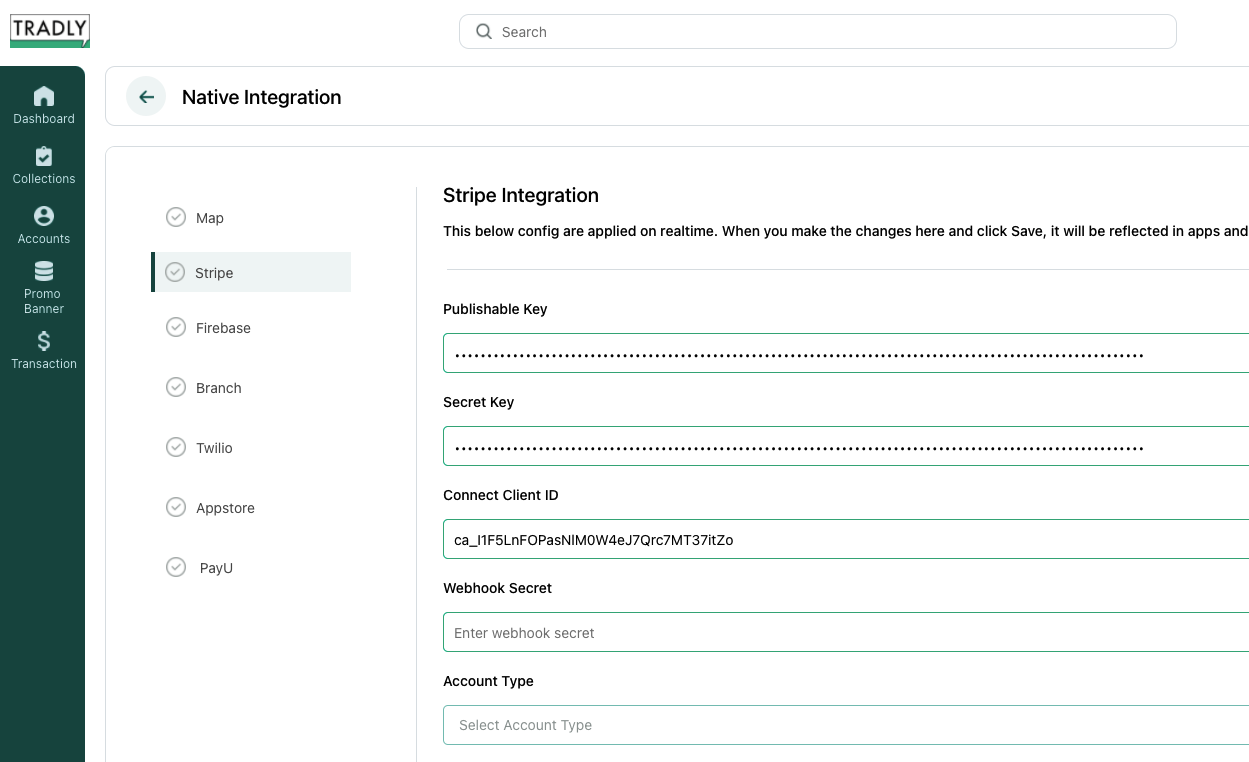
Task: Click the Tradly logo
Action: pyautogui.click(x=50, y=31)
